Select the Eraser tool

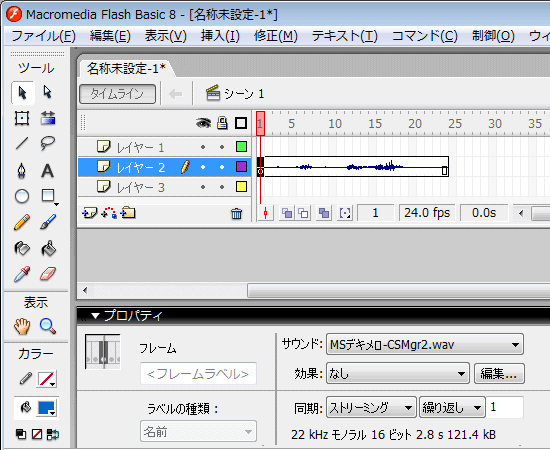(x=48, y=274)
